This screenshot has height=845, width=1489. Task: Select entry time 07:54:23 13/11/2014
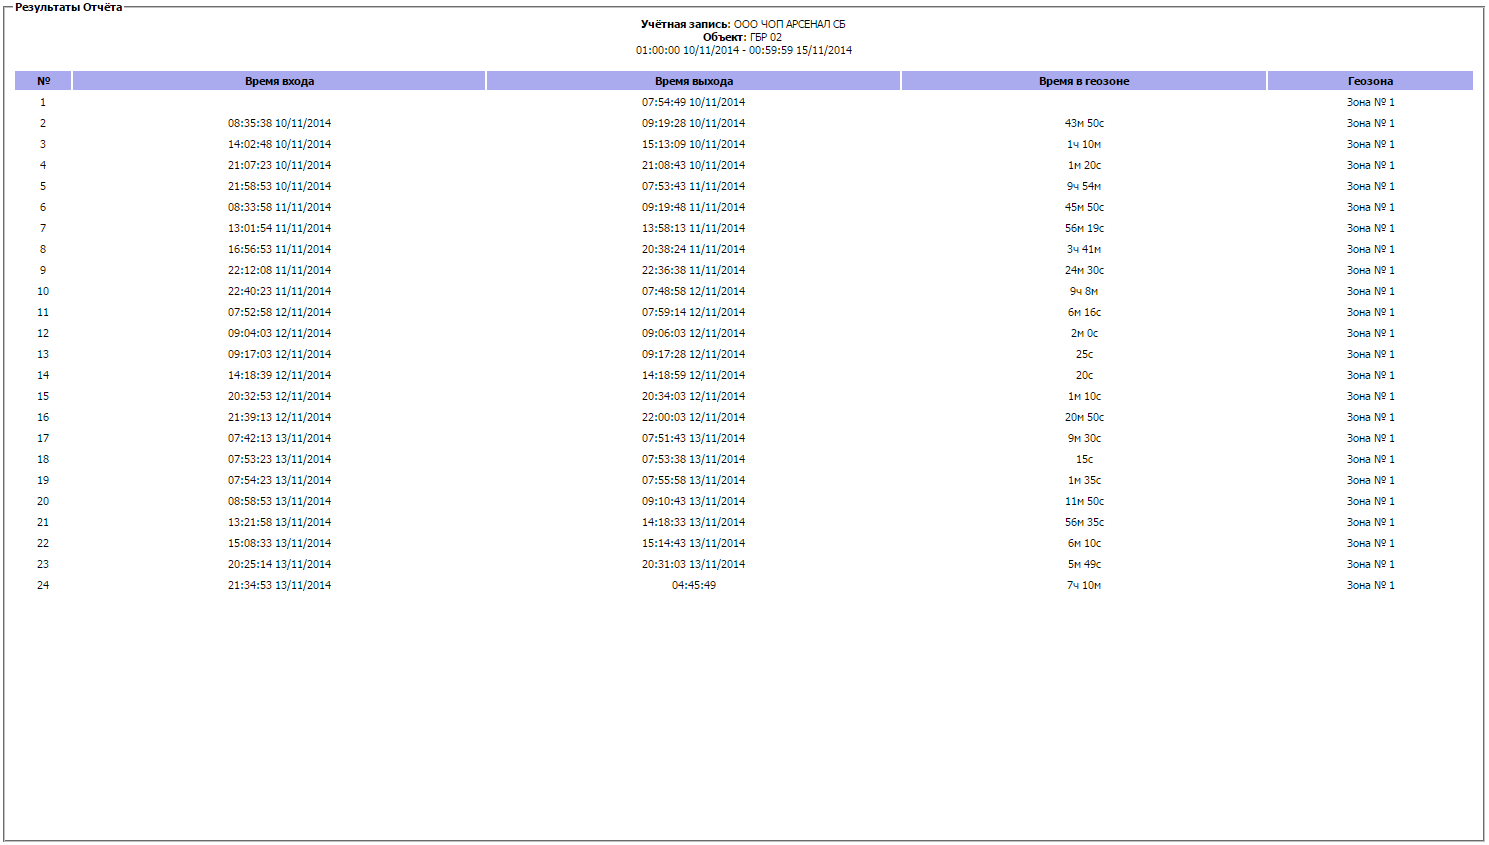[279, 480]
